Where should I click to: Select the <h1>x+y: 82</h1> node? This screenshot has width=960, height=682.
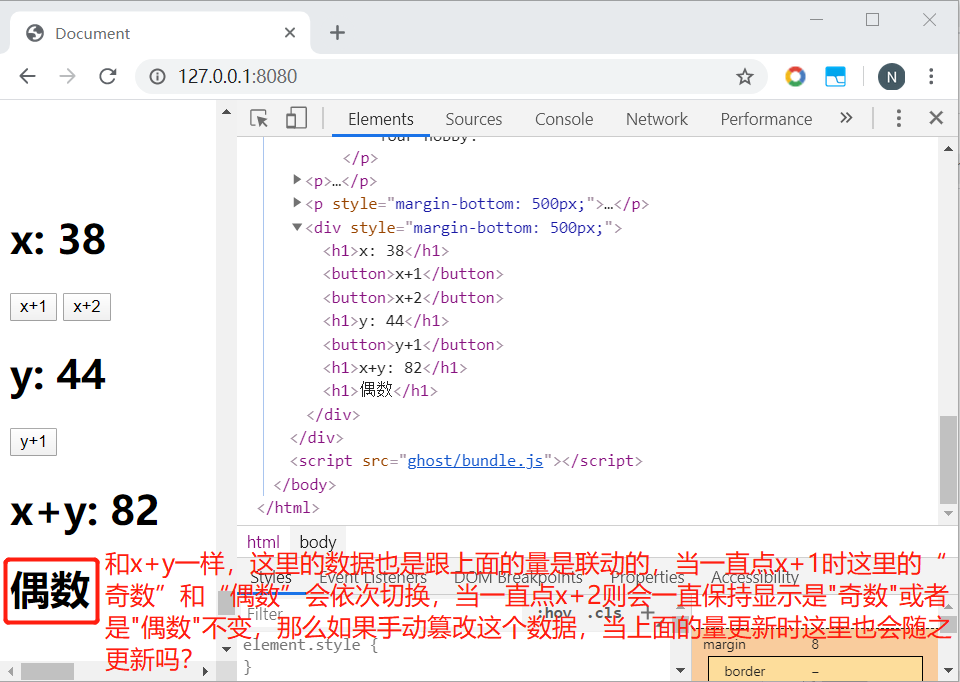[x=395, y=369]
